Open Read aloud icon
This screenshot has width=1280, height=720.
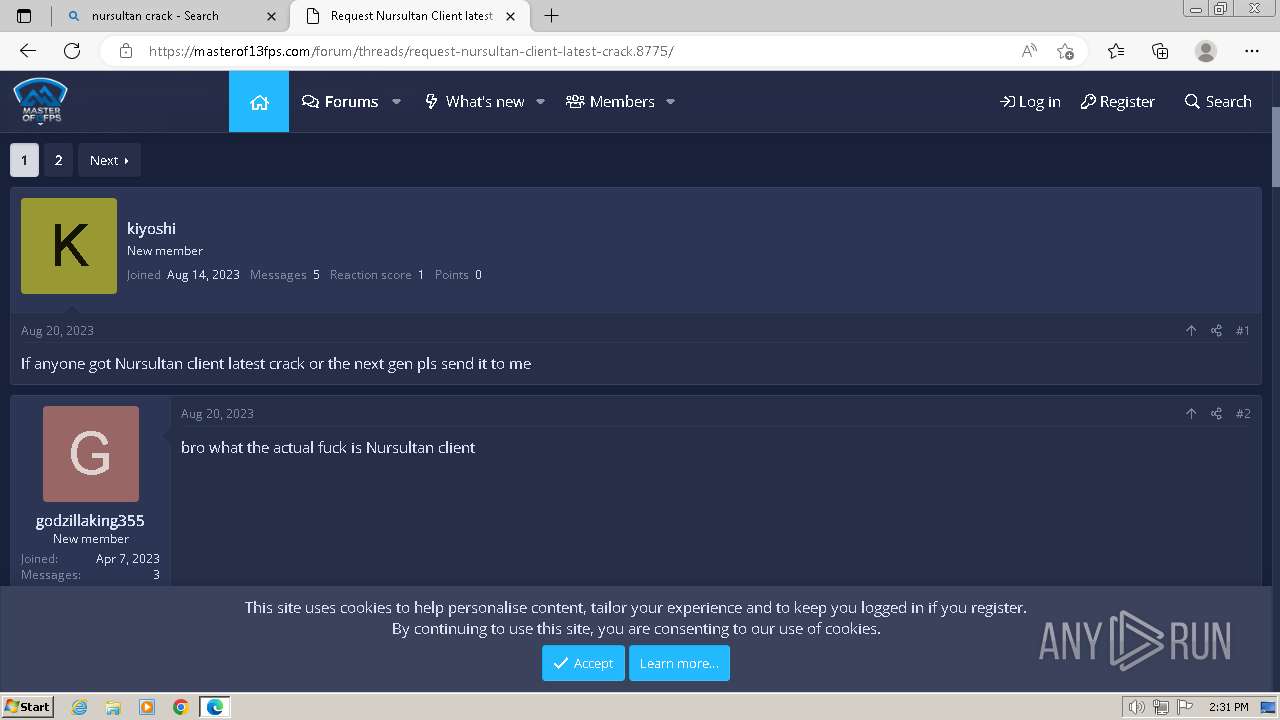[1029, 51]
